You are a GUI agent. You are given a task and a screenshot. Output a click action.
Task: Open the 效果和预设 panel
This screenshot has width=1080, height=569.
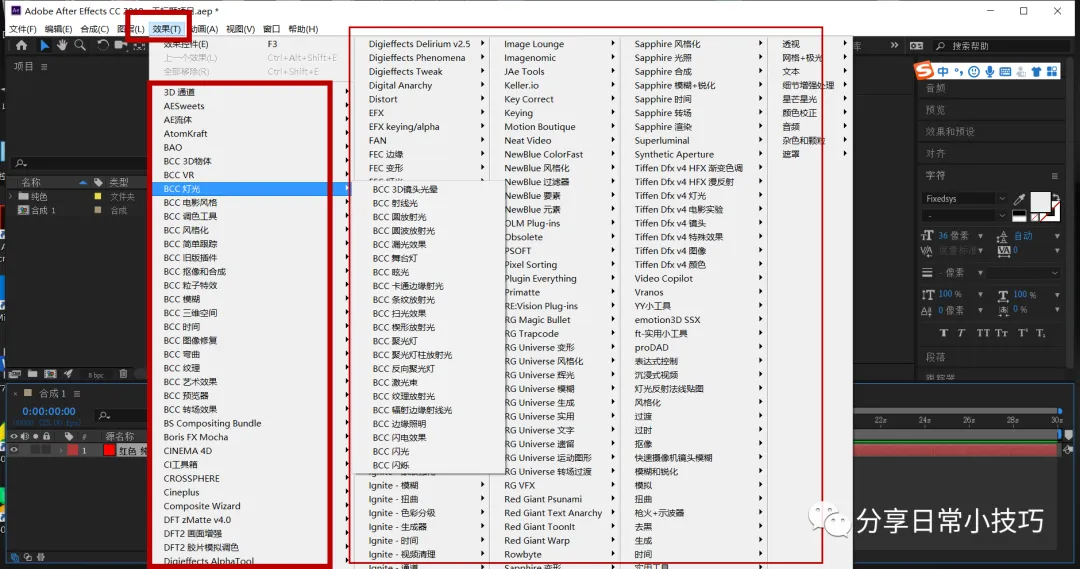[950, 132]
